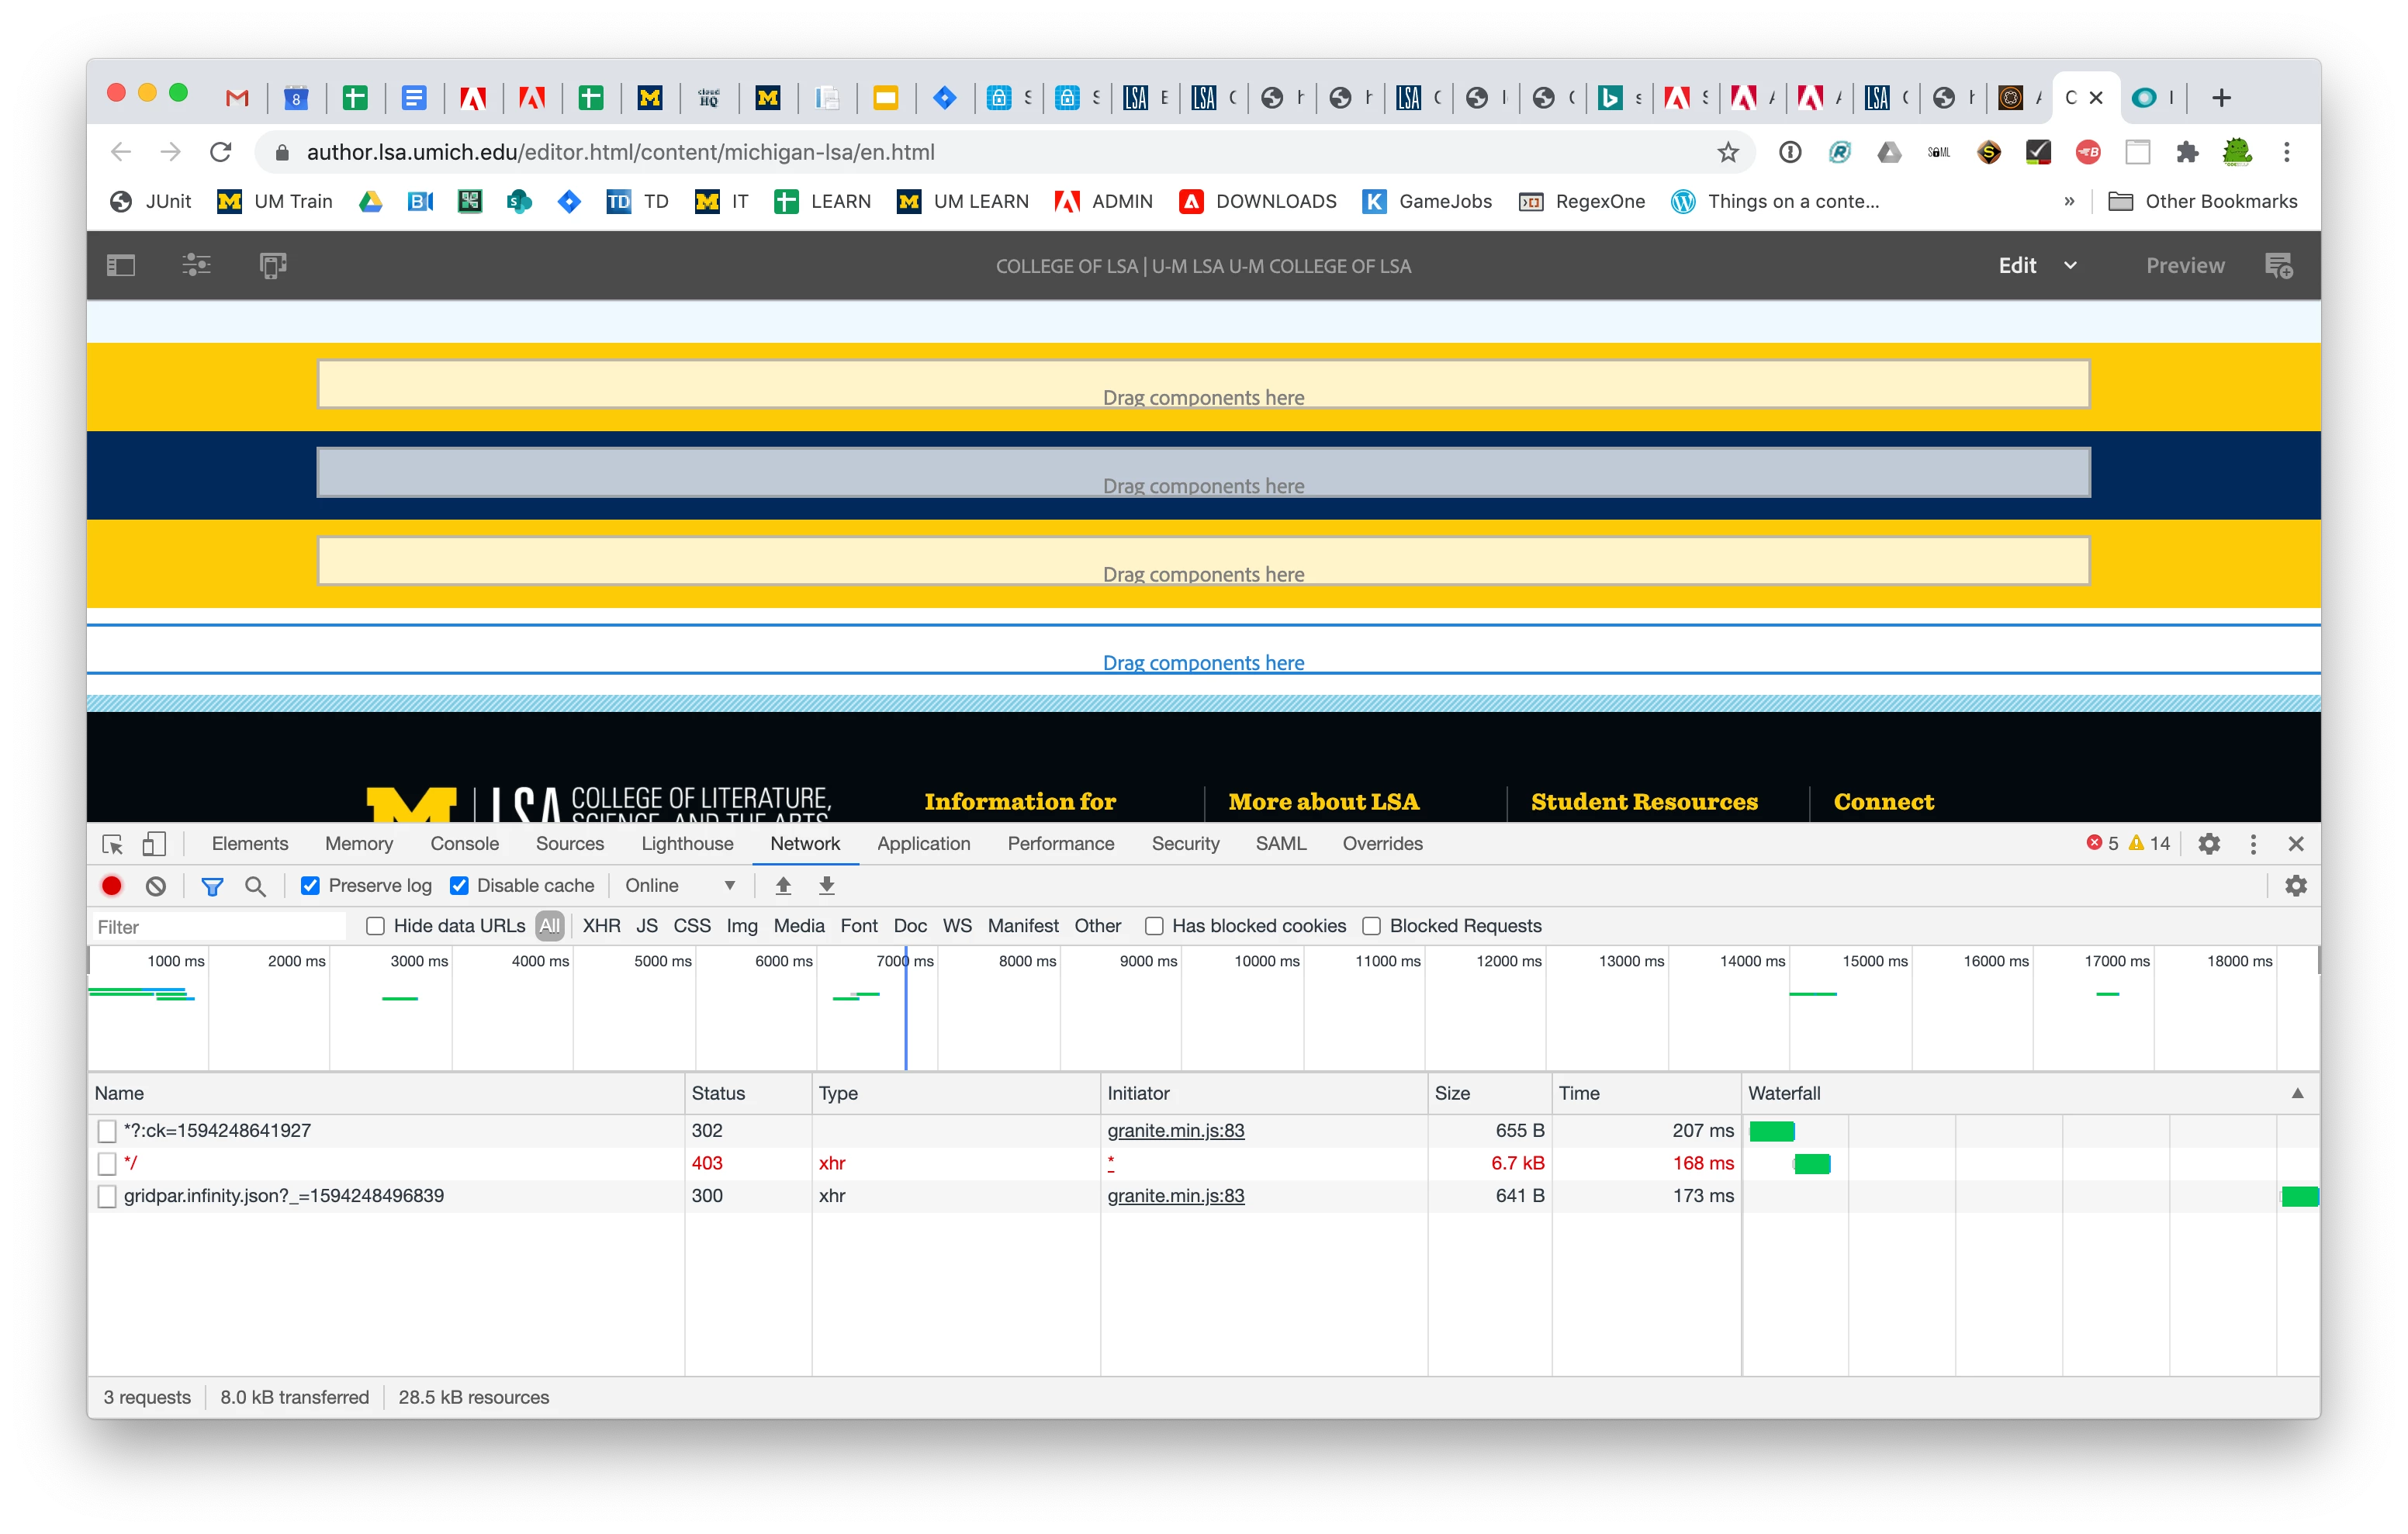The width and height of the screenshot is (2408, 1534).
Task: Open the DevTools inspect element picker
Action: coord(113,844)
